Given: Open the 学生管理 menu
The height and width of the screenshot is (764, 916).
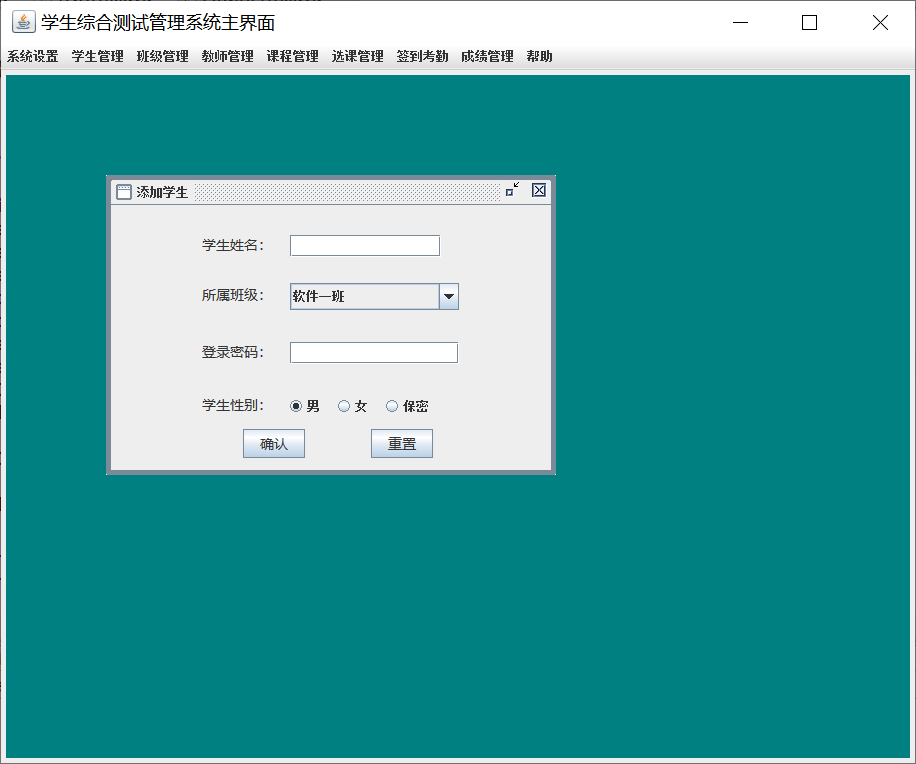Looking at the screenshot, I should click(98, 56).
